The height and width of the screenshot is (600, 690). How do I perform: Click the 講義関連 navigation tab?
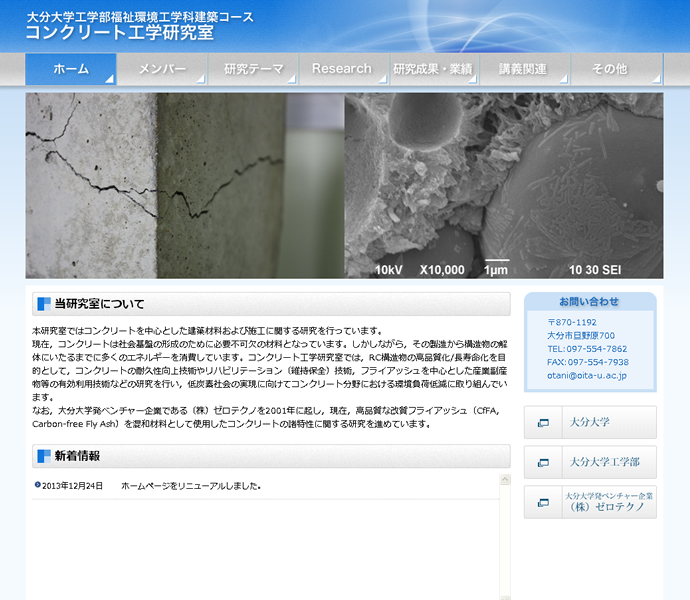coord(525,69)
